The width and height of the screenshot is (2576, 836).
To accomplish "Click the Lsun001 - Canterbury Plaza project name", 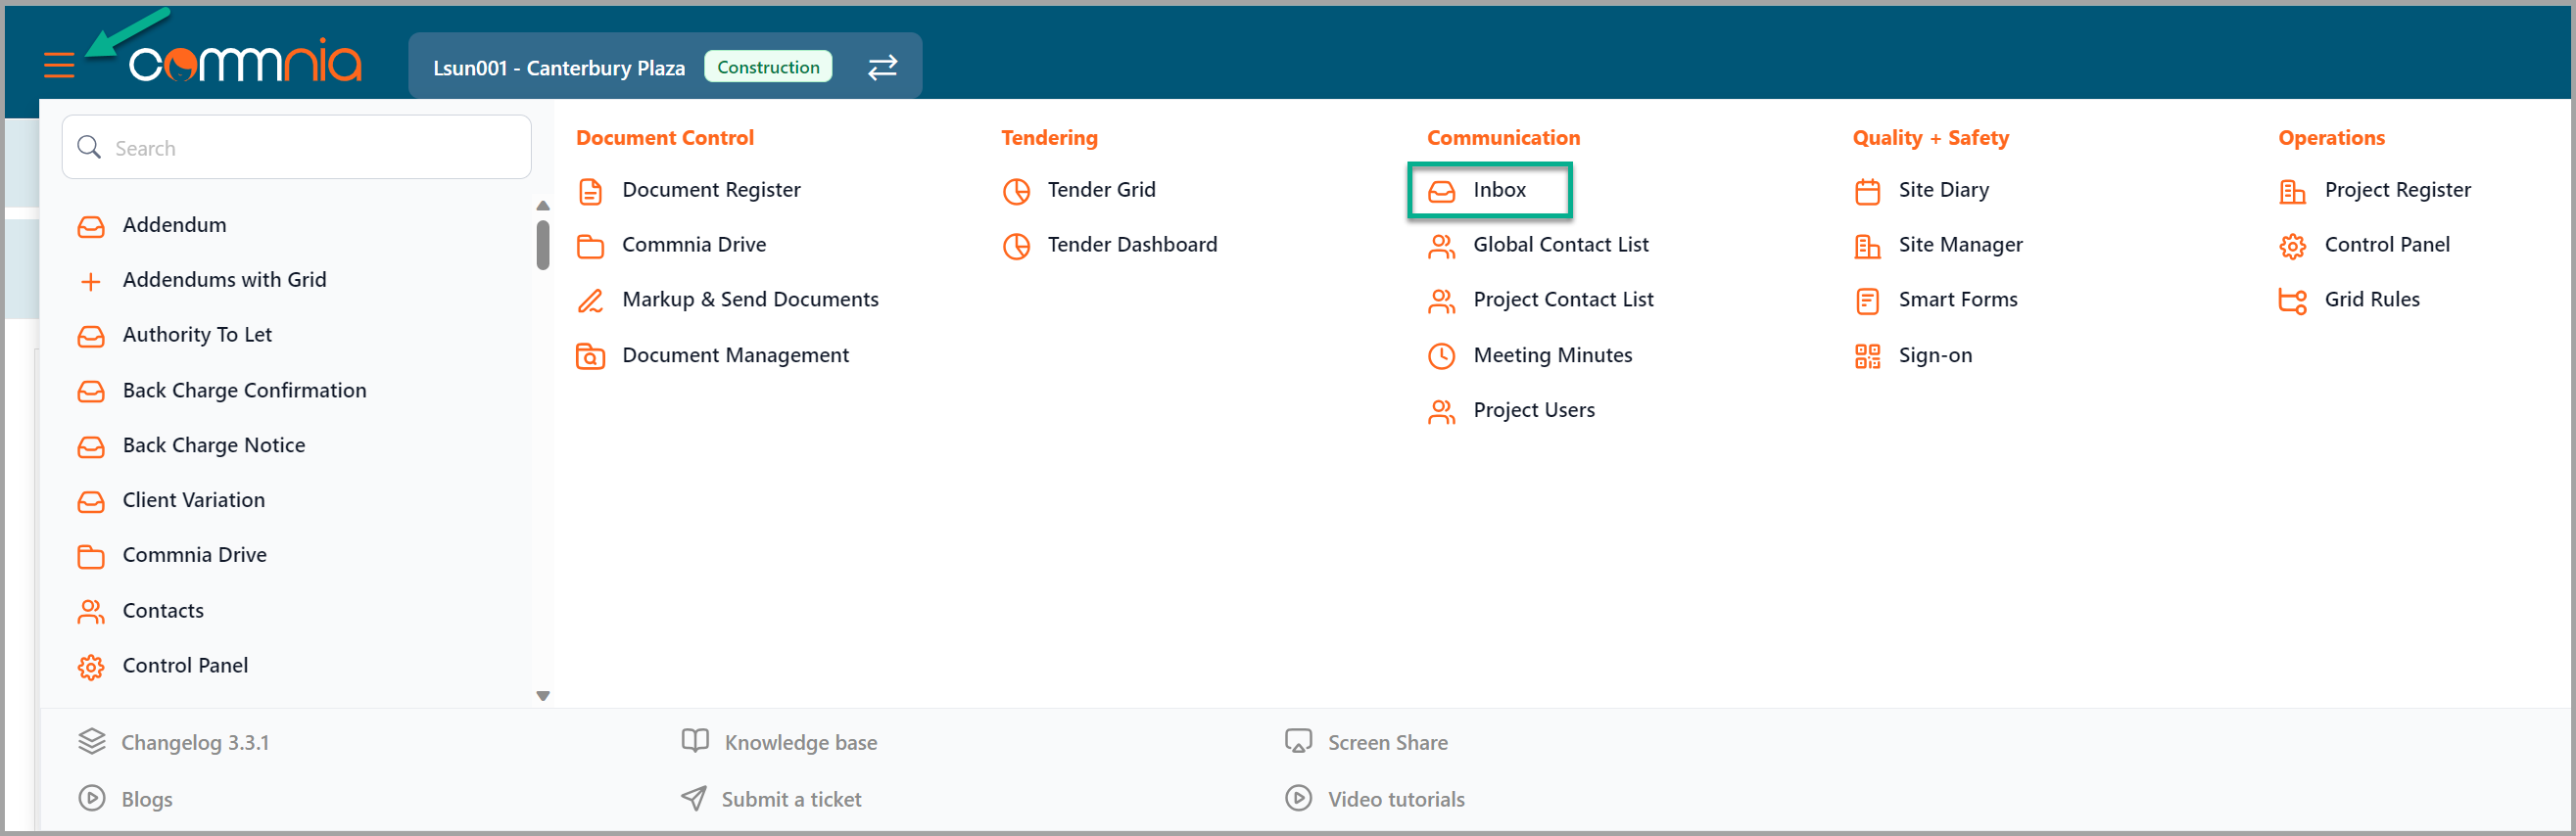I will tap(559, 68).
